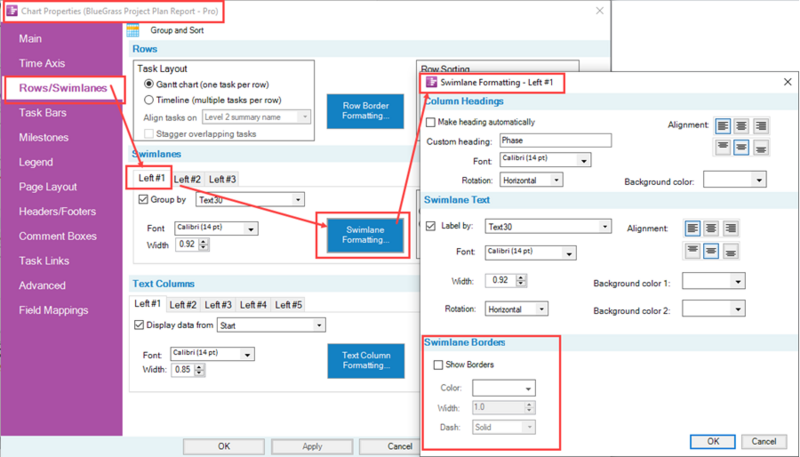Screen dimensions: 800x457
Task: Click Custom heading field containing Phase
Action: 555,140
